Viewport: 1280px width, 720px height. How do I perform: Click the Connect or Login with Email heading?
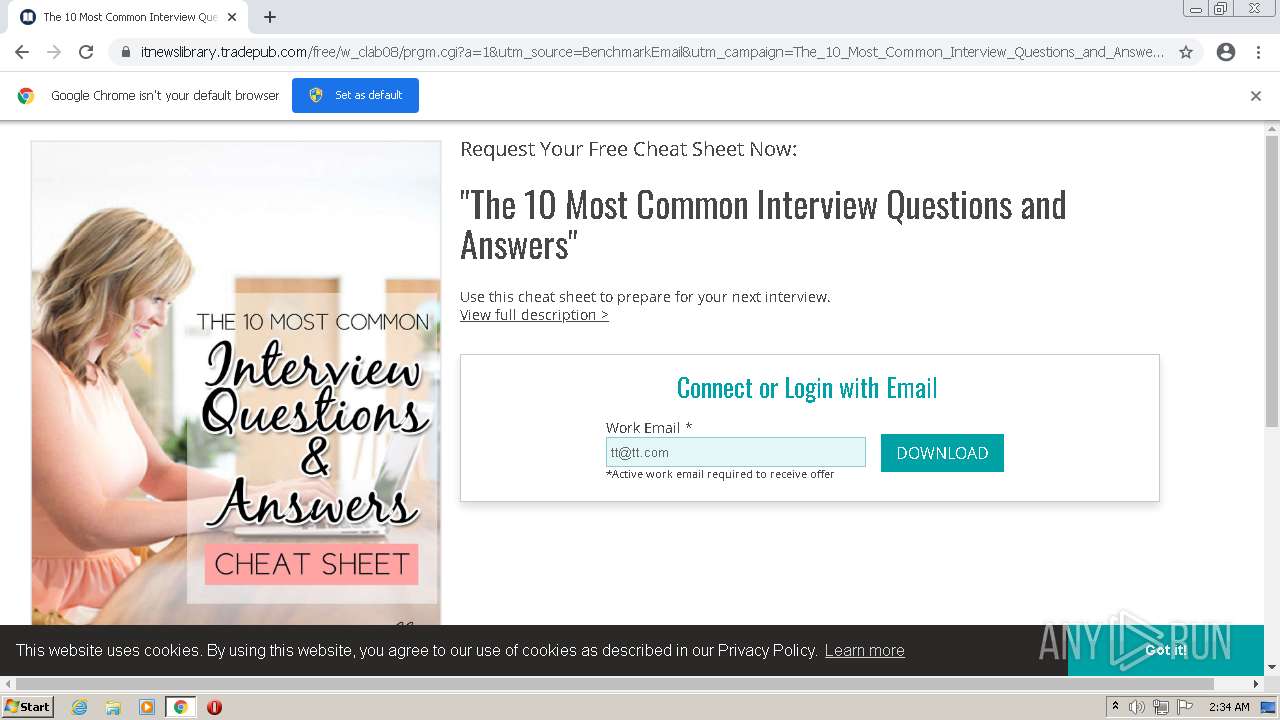coord(807,388)
